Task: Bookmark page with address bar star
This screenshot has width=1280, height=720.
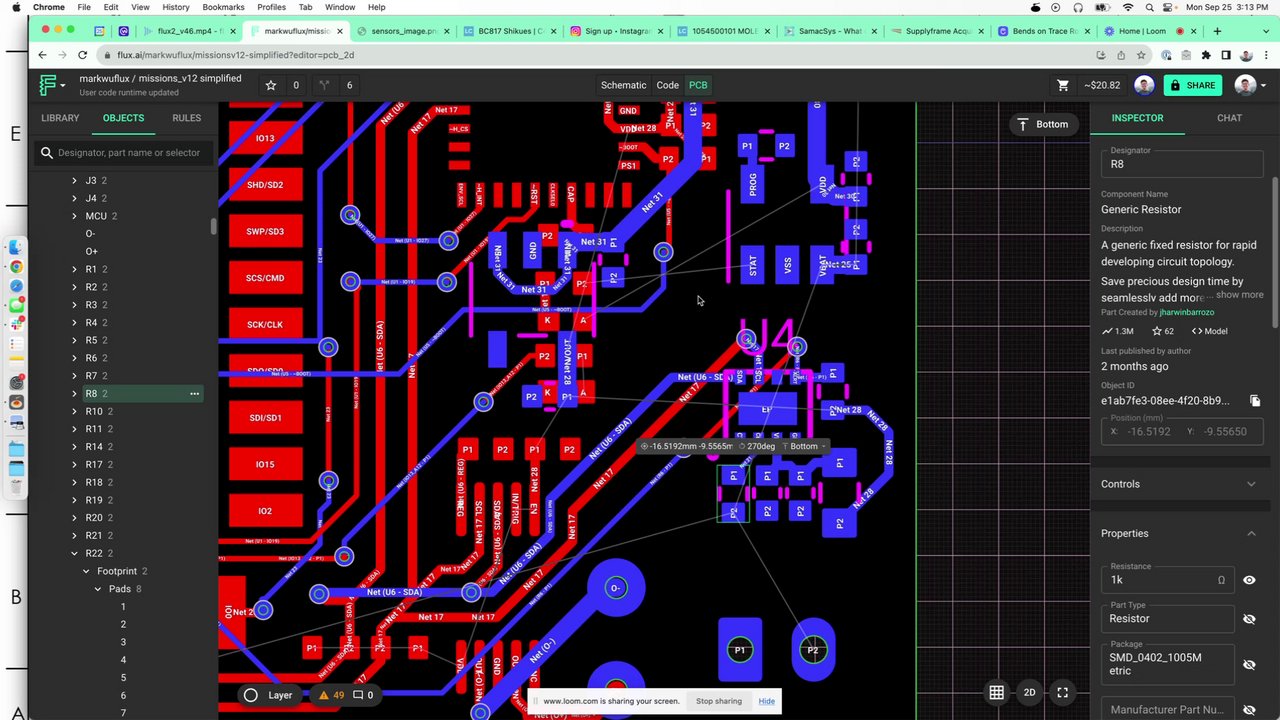Action: (x=1141, y=55)
